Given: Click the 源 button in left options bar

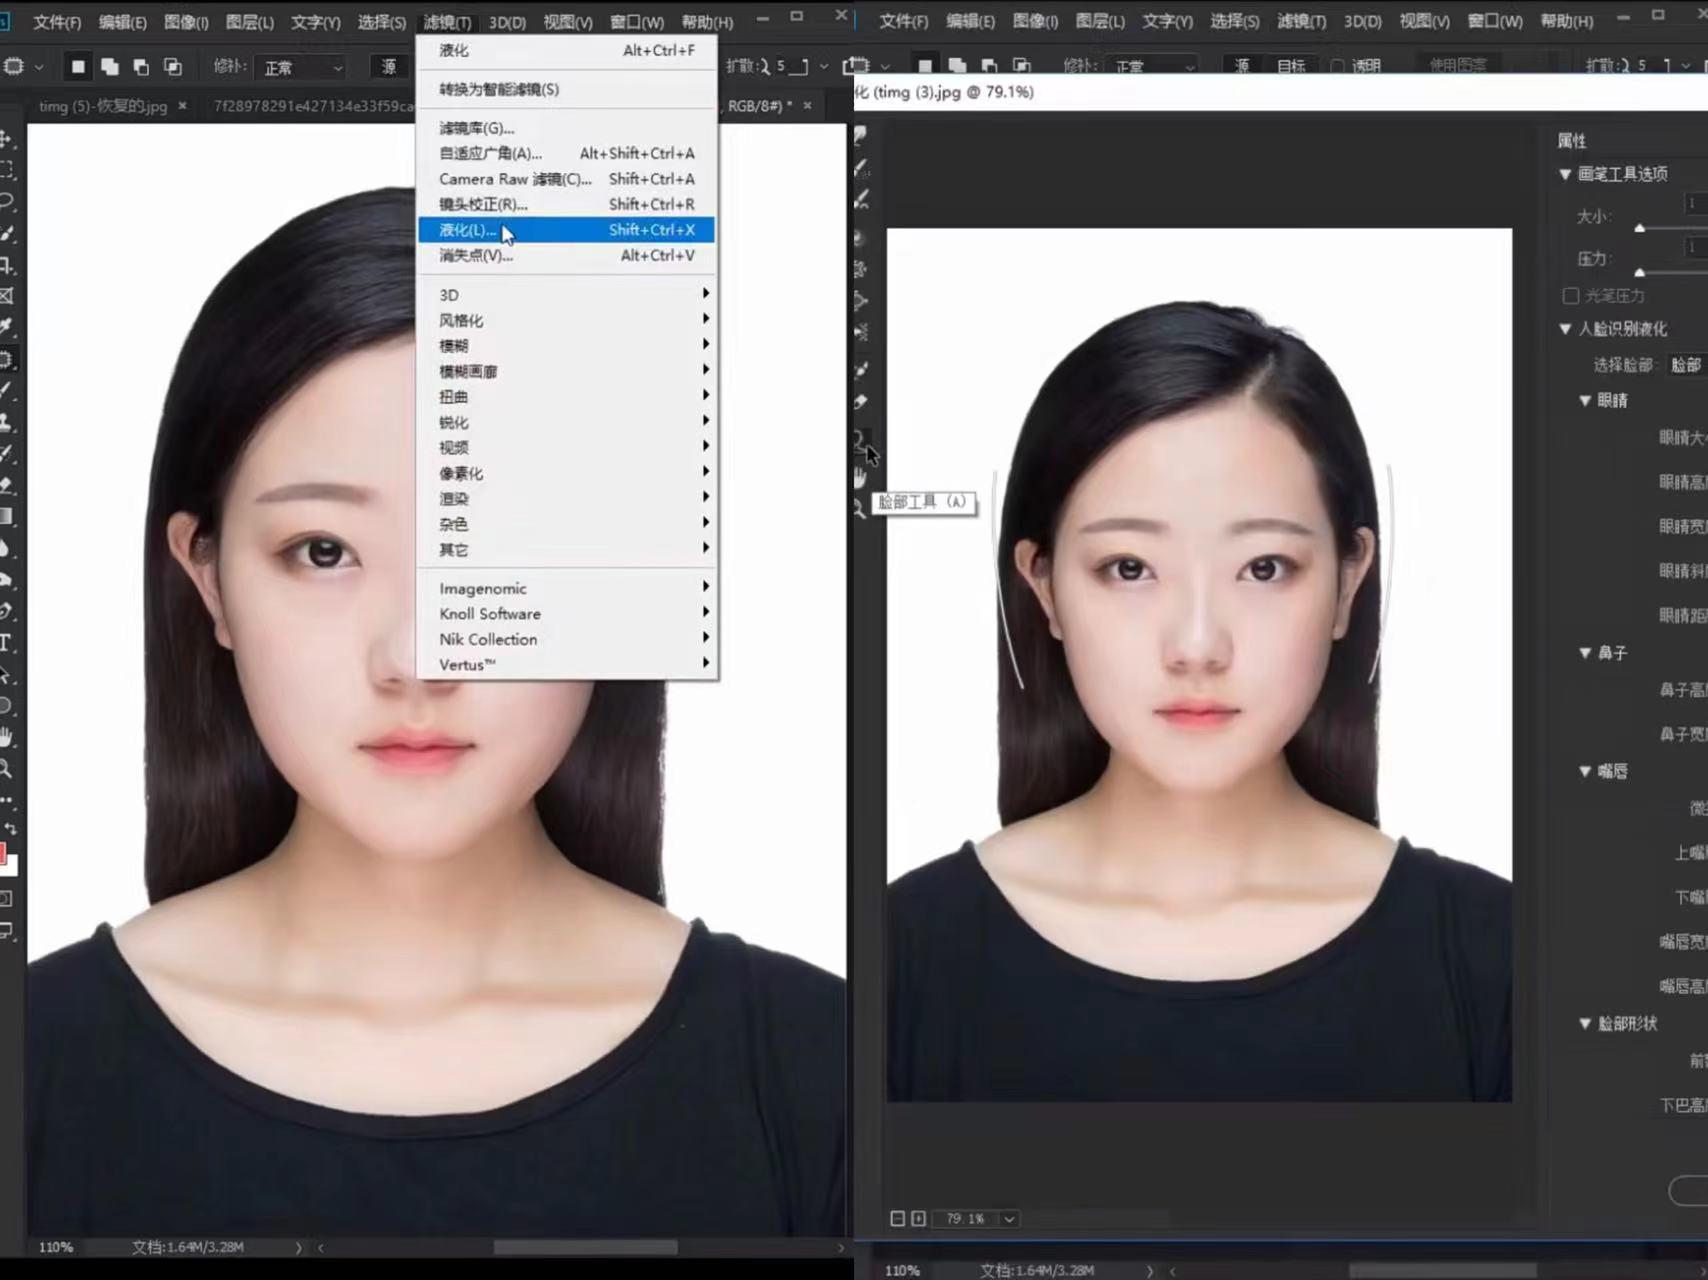Looking at the screenshot, I should pos(389,67).
